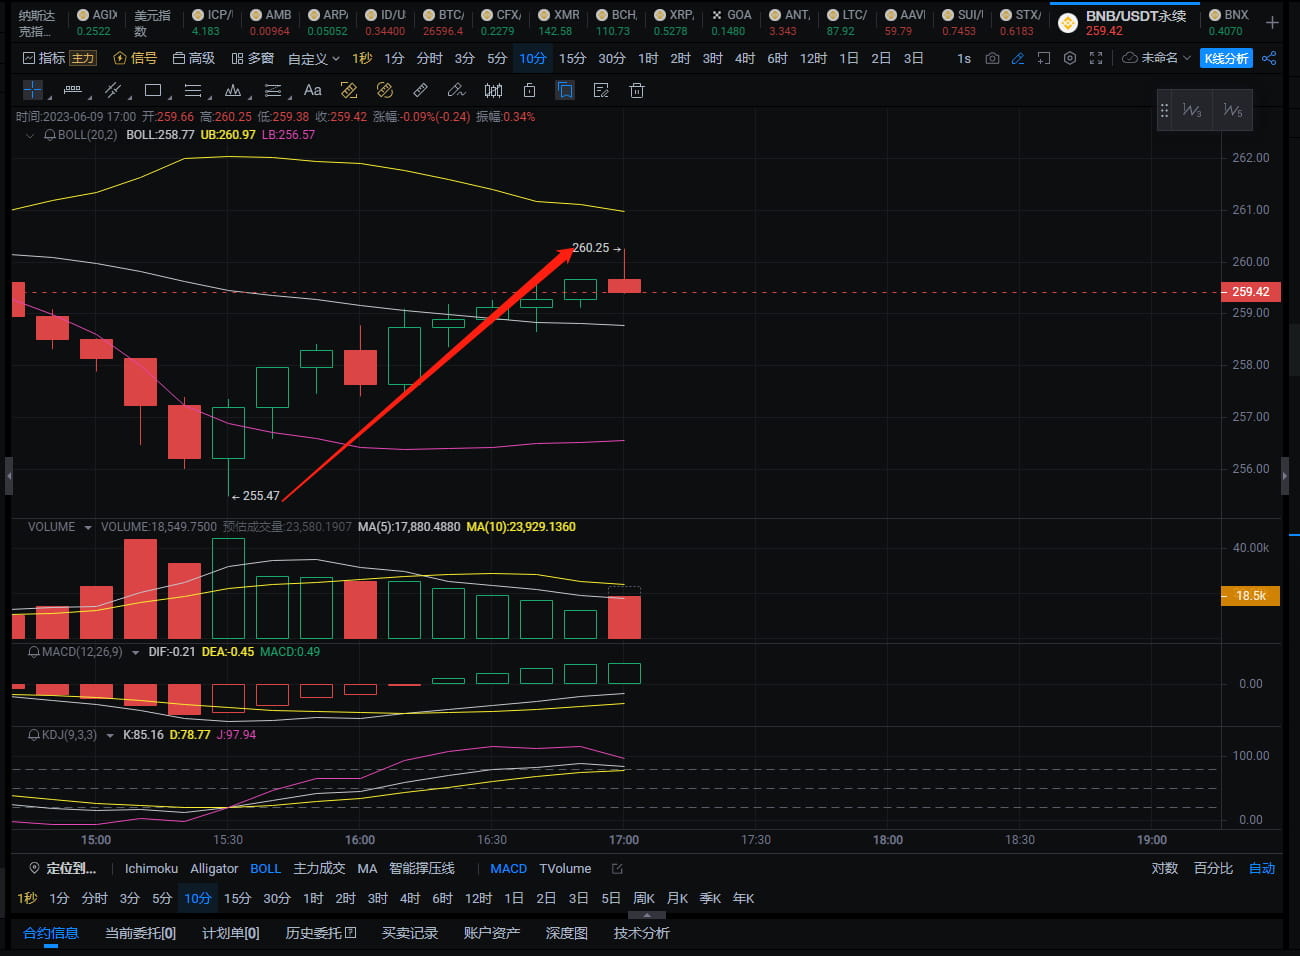The image size is (1300, 956).
Task: Select the trend line drawing tool
Action: [x=113, y=90]
